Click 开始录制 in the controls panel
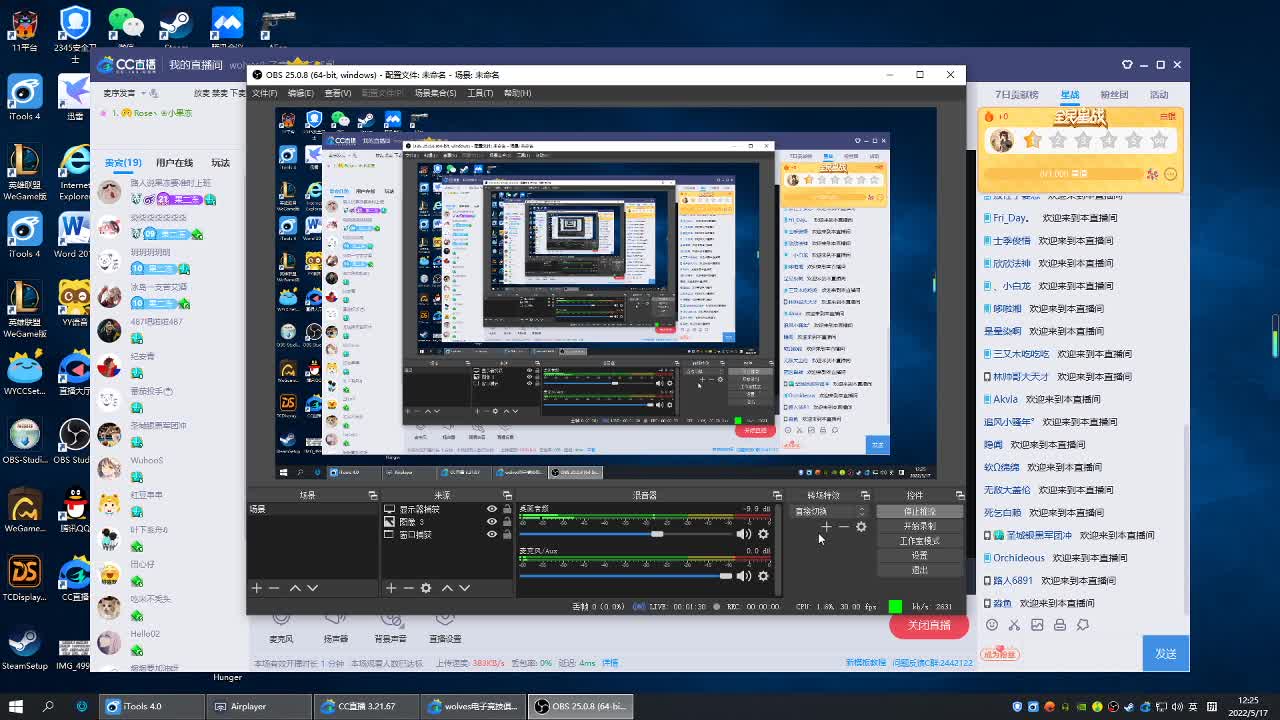This screenshot has width=1280, height=720. pos(919,526)
